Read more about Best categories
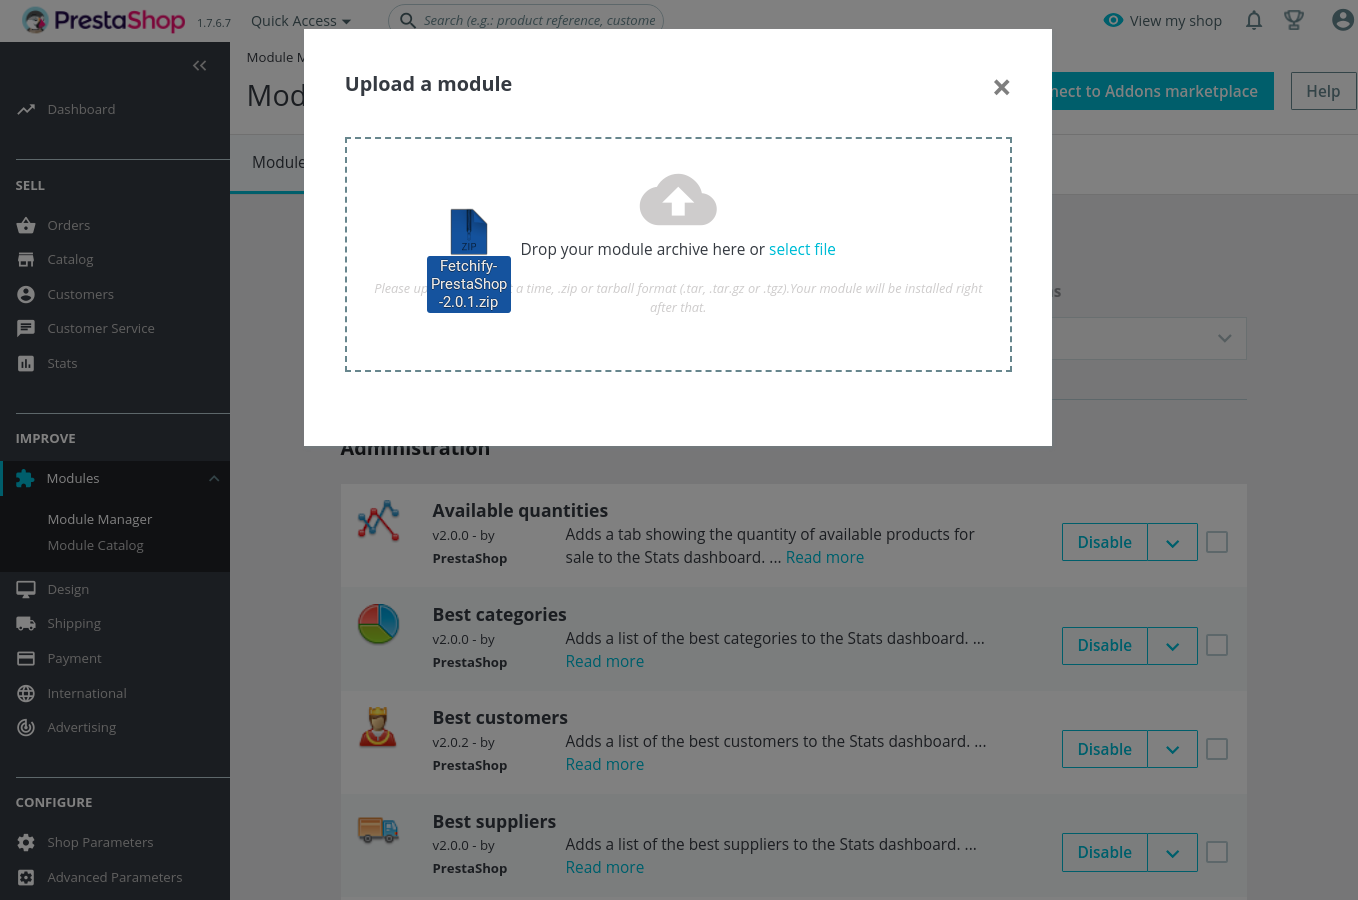The height and width of the screenshot is (900, 1358). click(605, 661)
